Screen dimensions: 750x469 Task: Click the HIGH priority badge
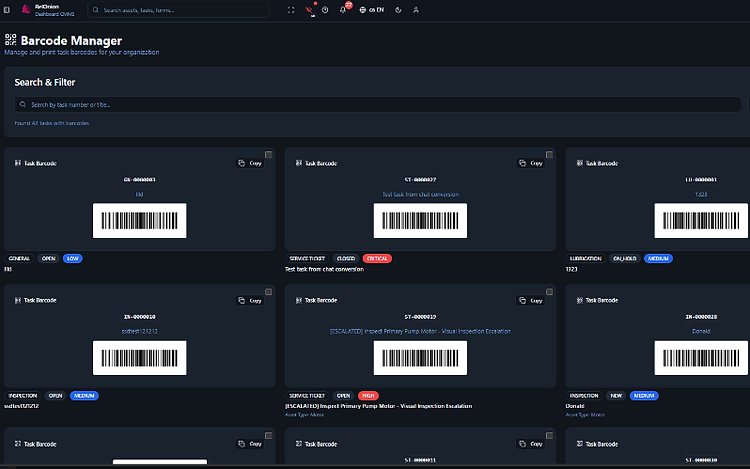(368, 395)
